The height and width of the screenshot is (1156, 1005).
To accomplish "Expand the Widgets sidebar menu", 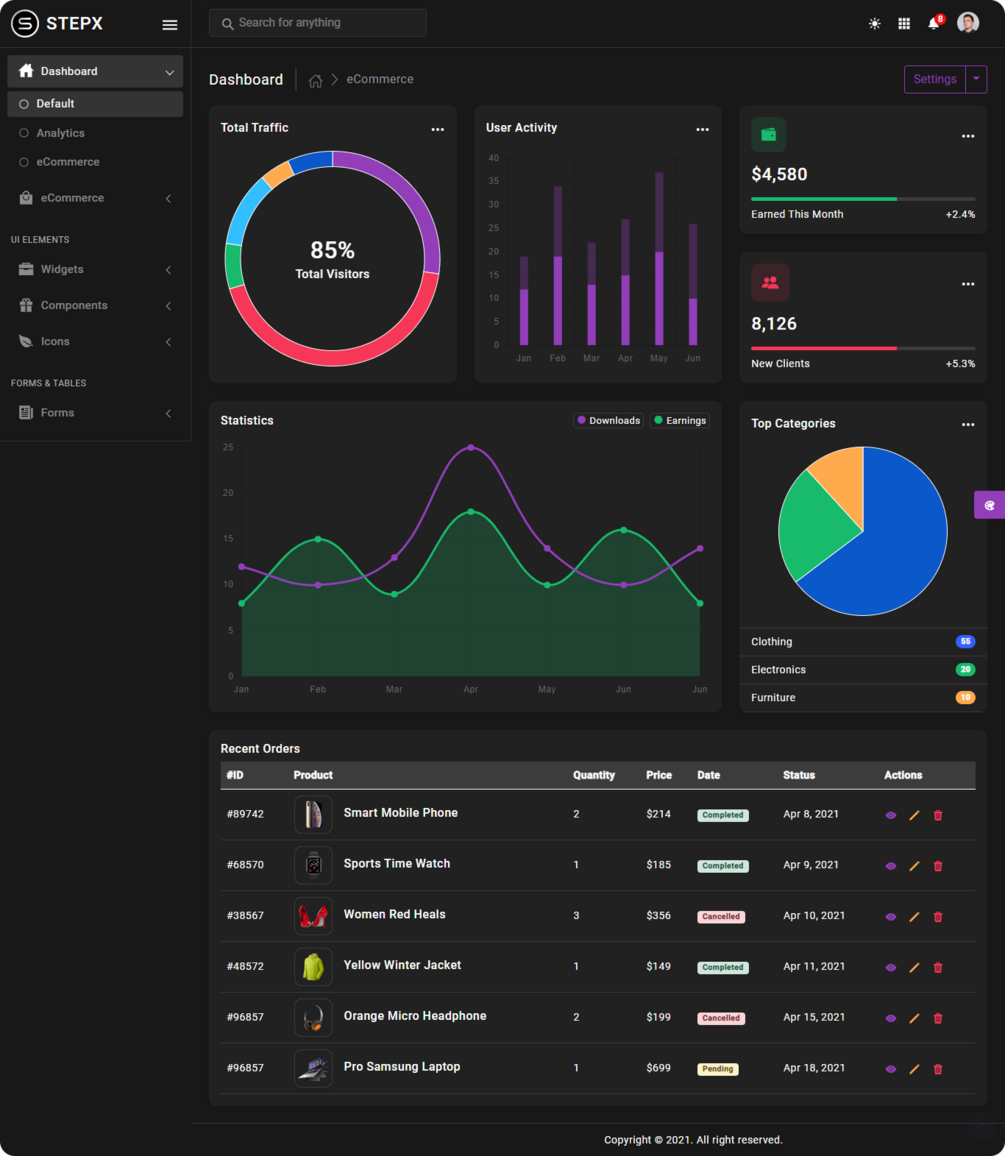I will pos(95,269).
